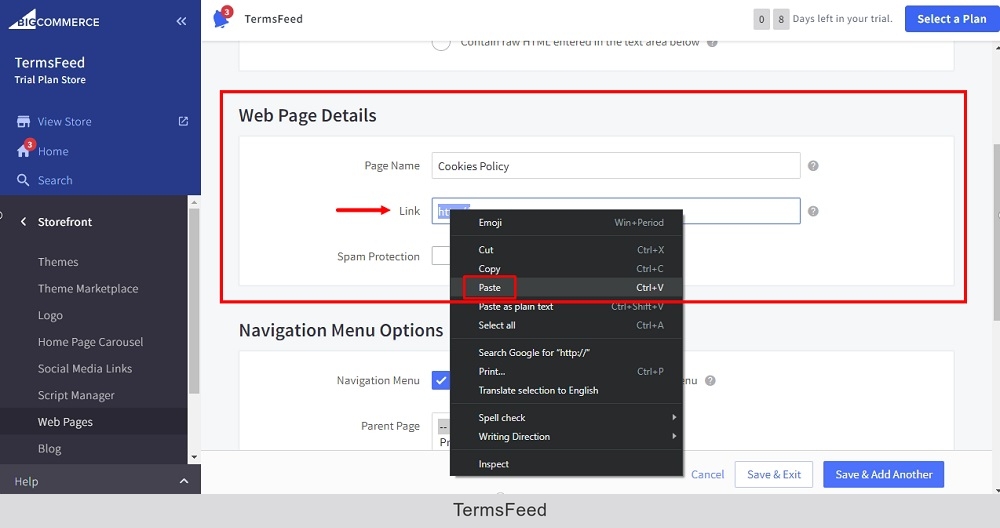Click the Days left in your trial text
The height and width of the screenshot is (528, 1000).
click(x=842, y=19)
